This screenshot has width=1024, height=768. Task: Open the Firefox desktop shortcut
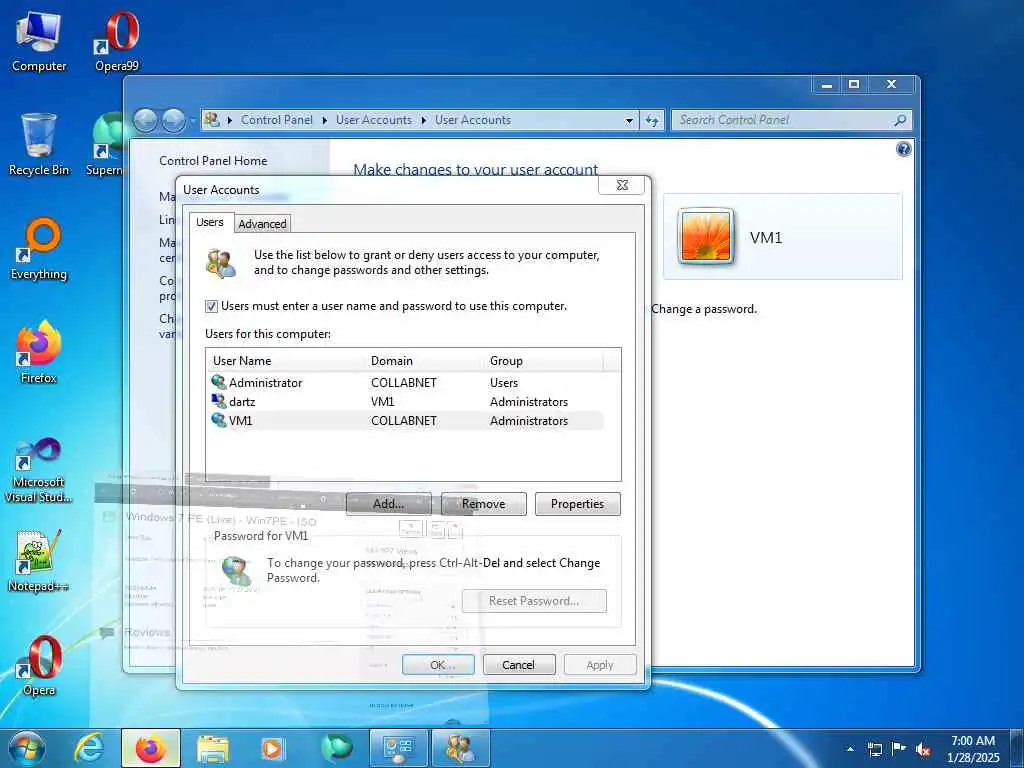[39, 353]
